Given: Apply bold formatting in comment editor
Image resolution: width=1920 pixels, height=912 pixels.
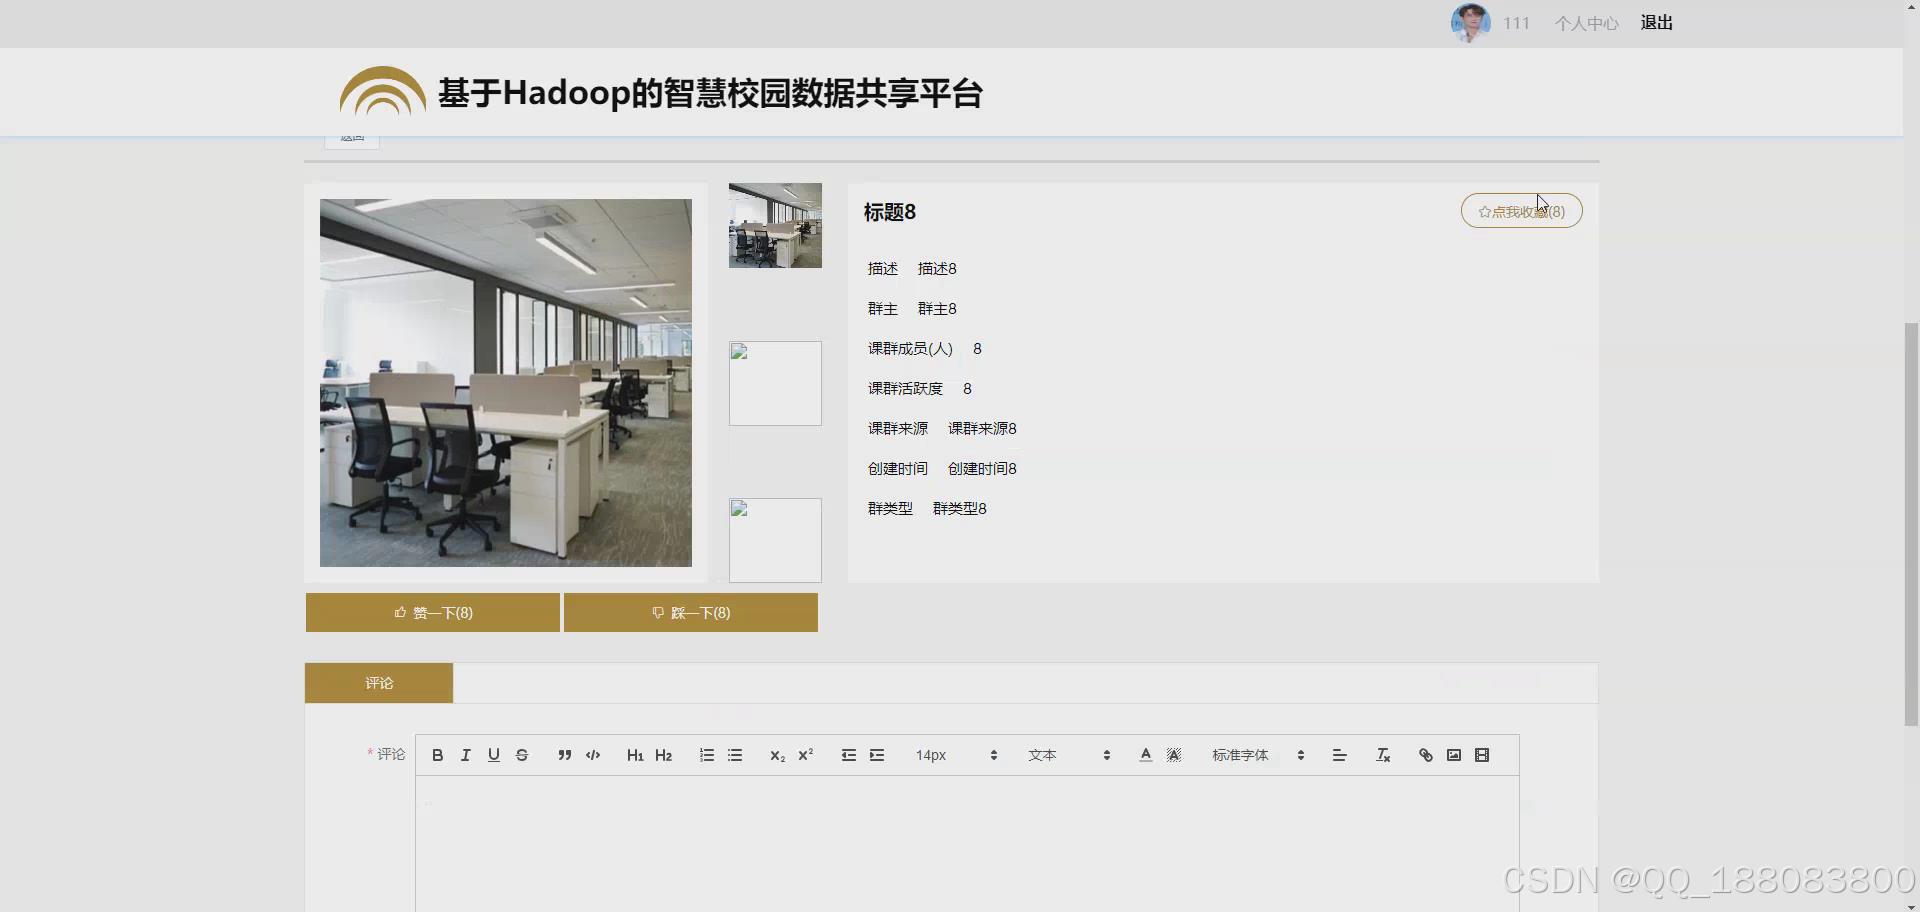Looking at the screenshot, I should point(437,755).
